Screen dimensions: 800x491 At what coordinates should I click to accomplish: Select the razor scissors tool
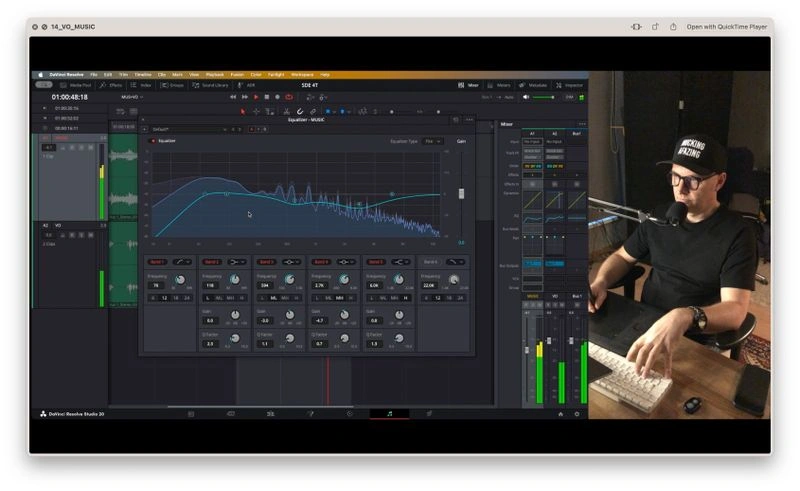(x=287, y=111)
